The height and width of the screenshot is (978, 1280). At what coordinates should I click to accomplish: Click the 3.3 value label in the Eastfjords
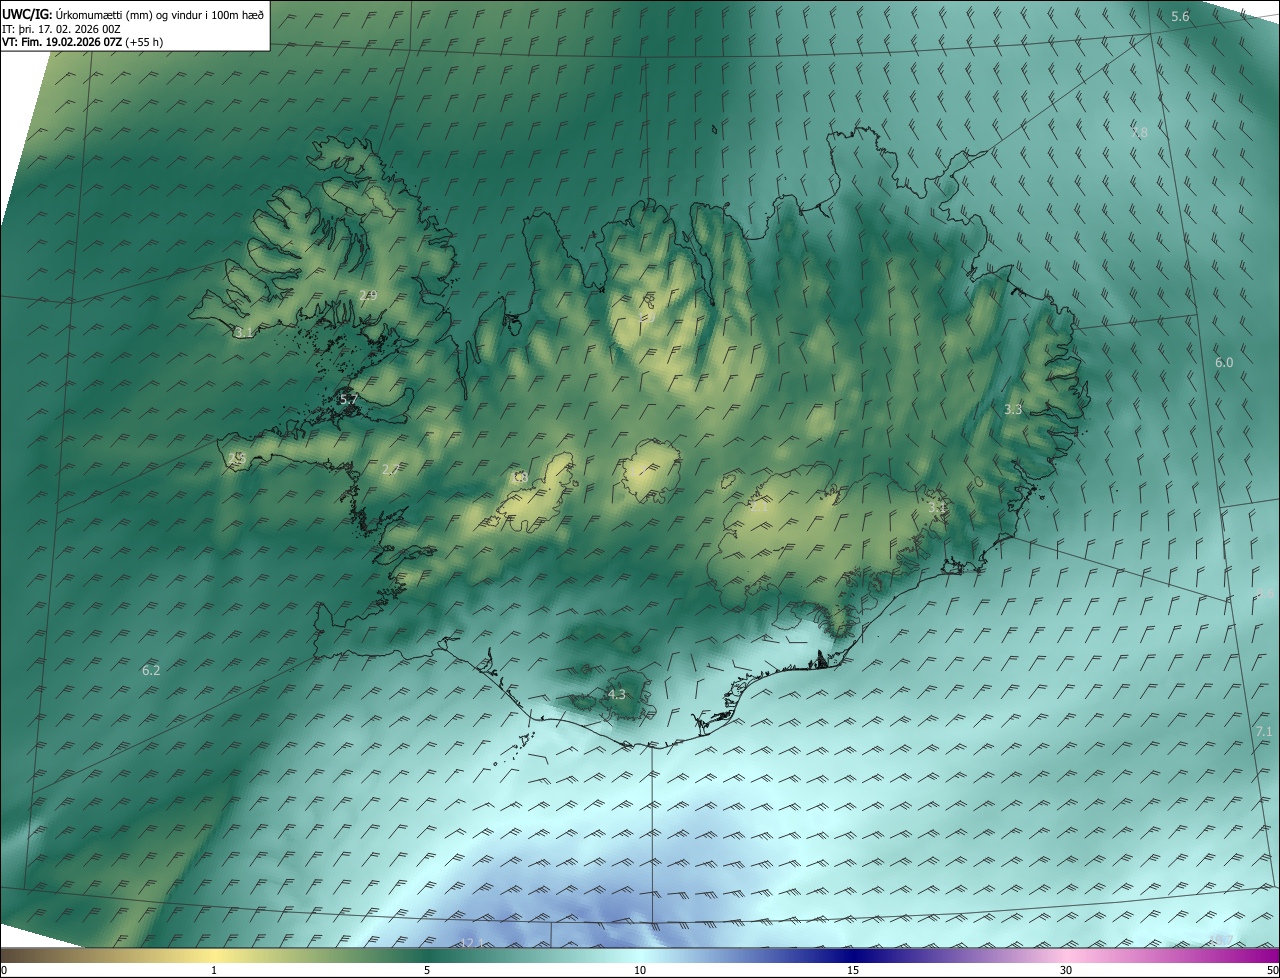(1013, 409)
